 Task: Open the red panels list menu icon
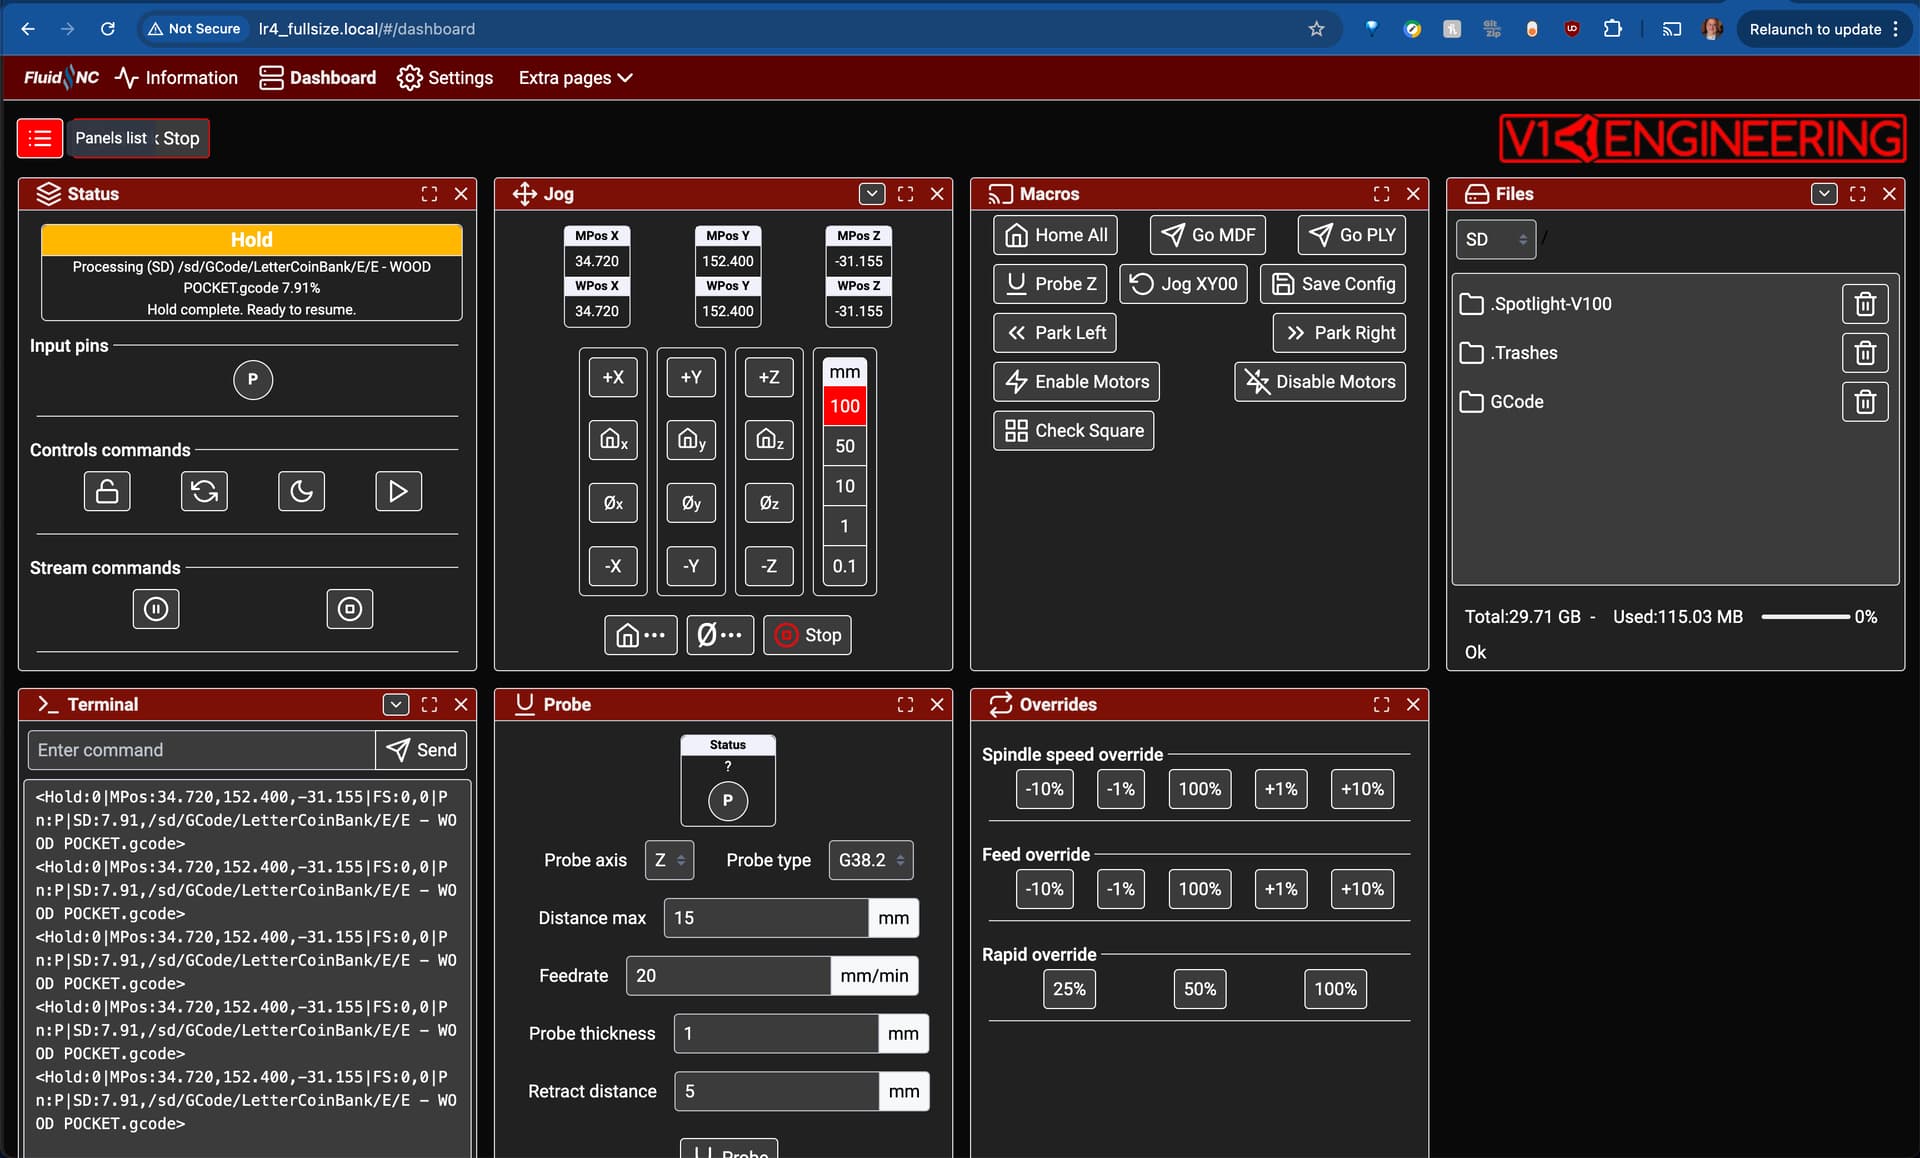(x=40, y=138)
